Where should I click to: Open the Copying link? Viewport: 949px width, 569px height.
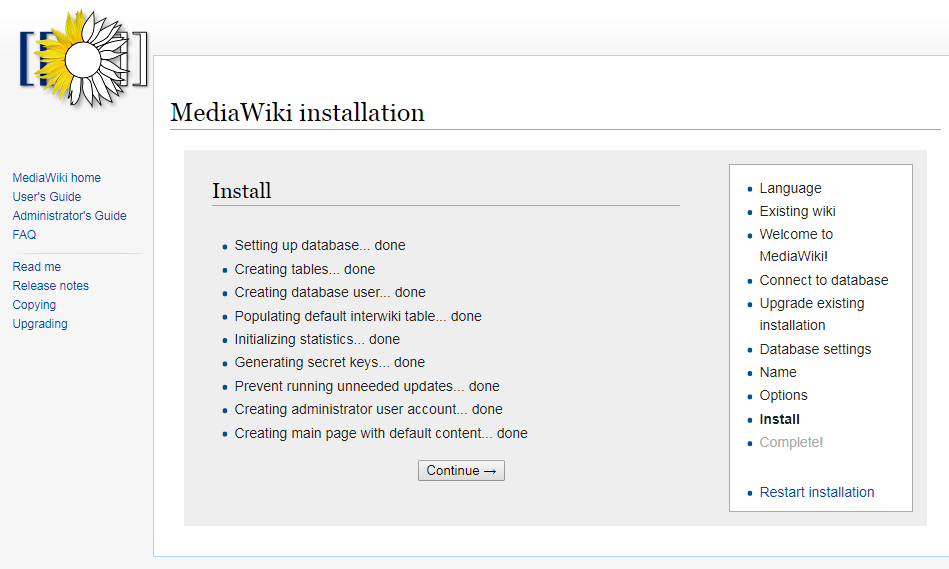coord(34,304)
